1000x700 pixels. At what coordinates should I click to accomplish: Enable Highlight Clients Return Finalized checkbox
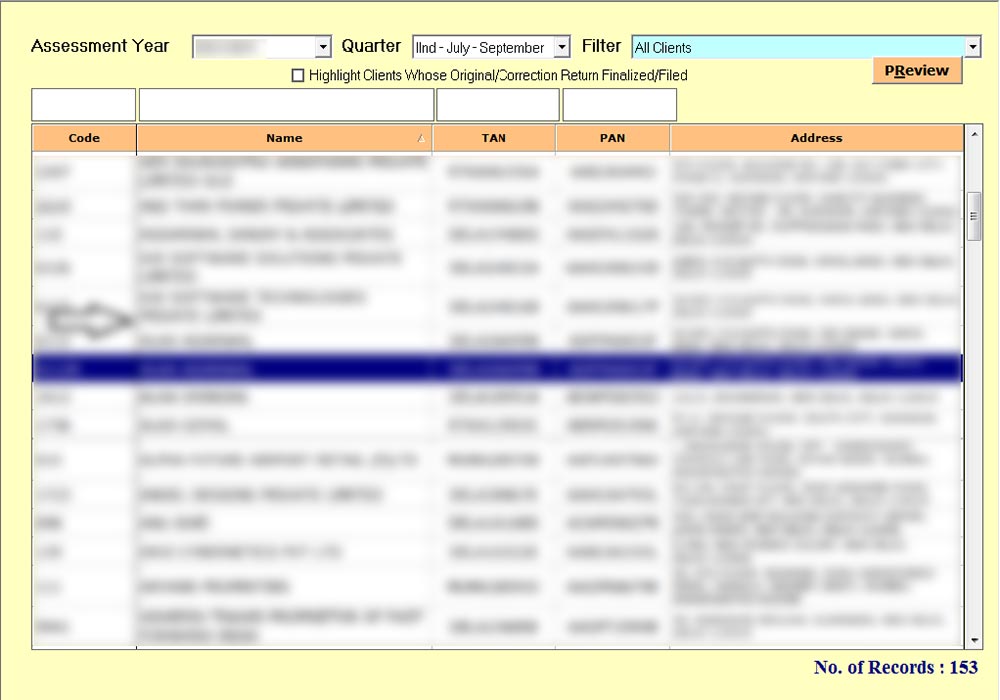coord(297,75)
